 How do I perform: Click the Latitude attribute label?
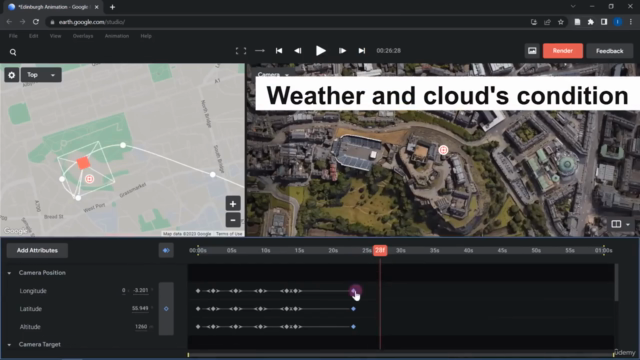(31, 309)
